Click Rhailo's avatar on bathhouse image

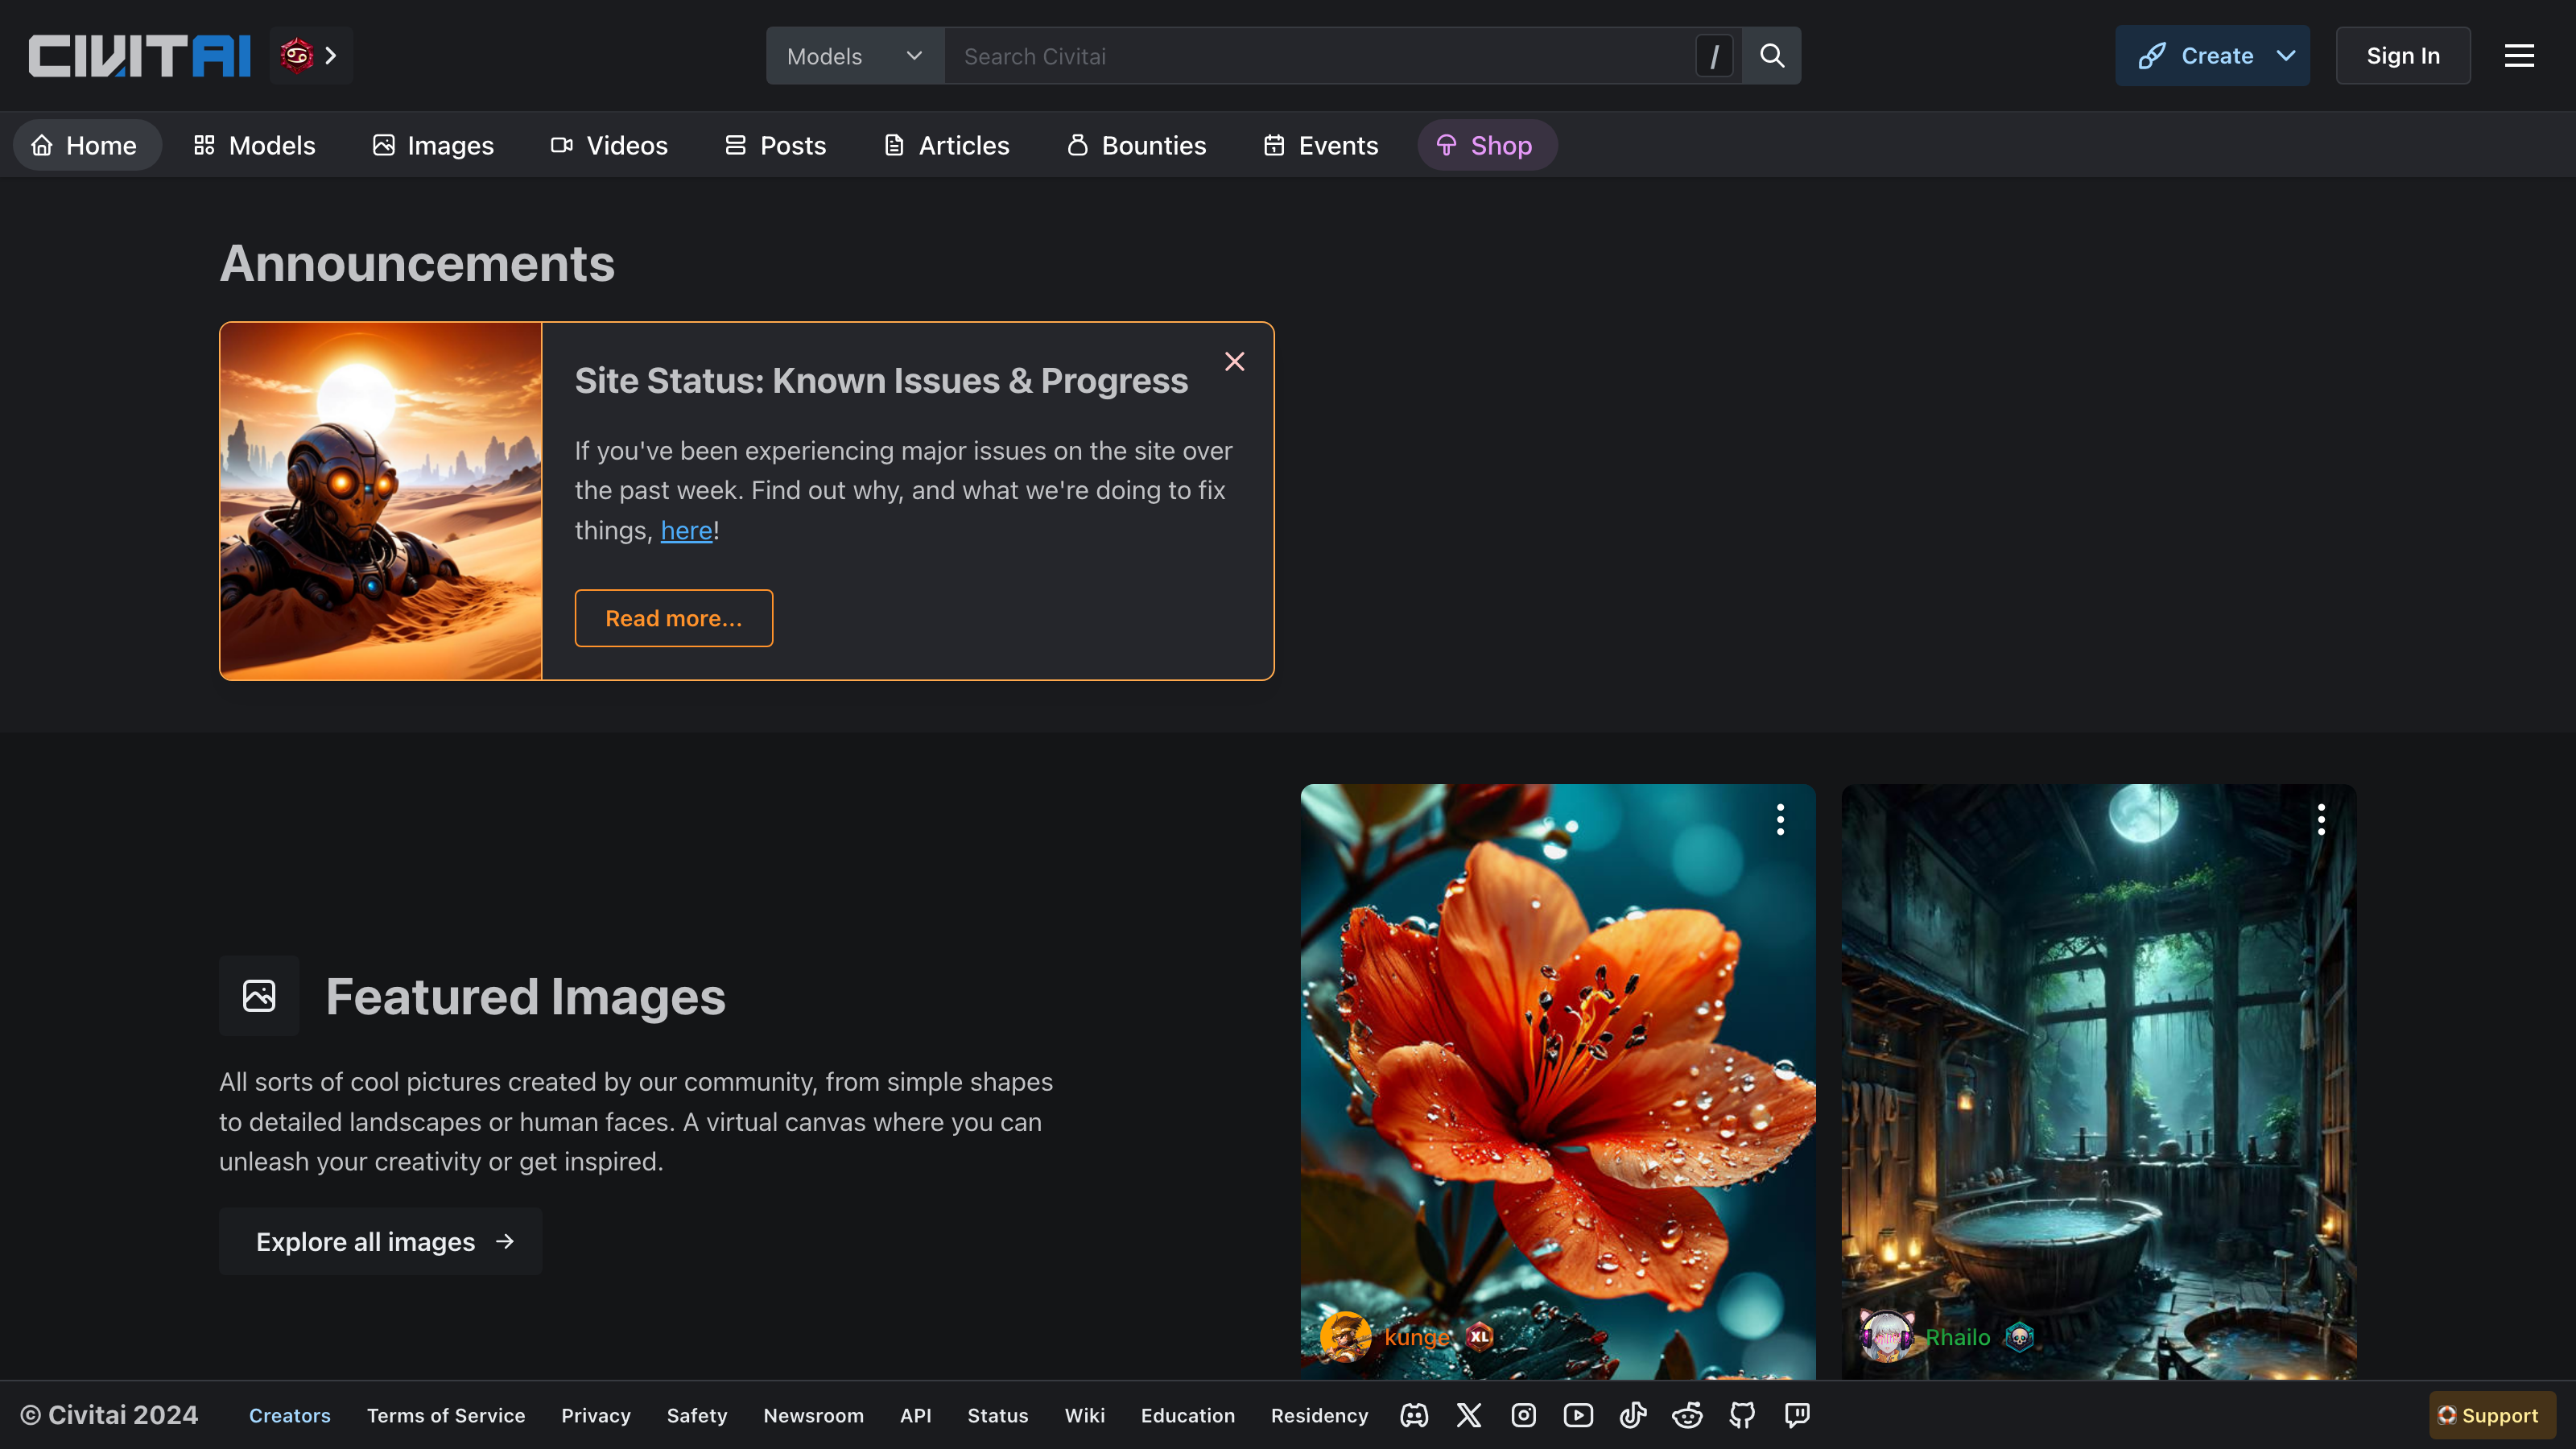[x=1887, y=1337]
